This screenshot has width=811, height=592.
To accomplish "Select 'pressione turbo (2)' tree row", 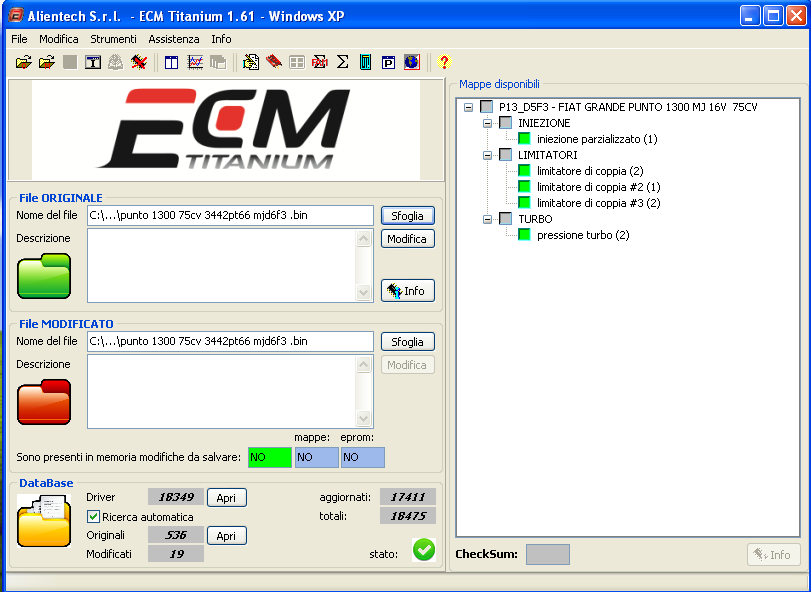I will pos(583,235).
